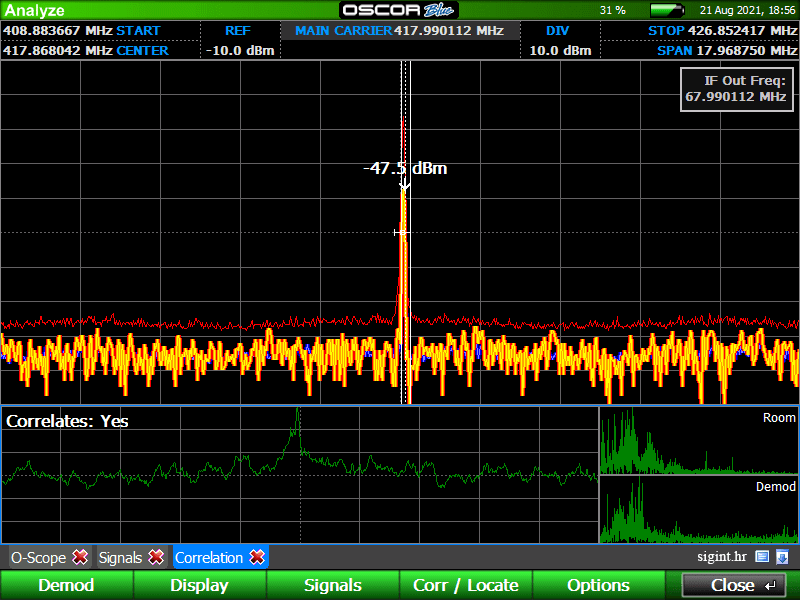Click the Close button
The image size is (800, 600).
coord(734,585)
